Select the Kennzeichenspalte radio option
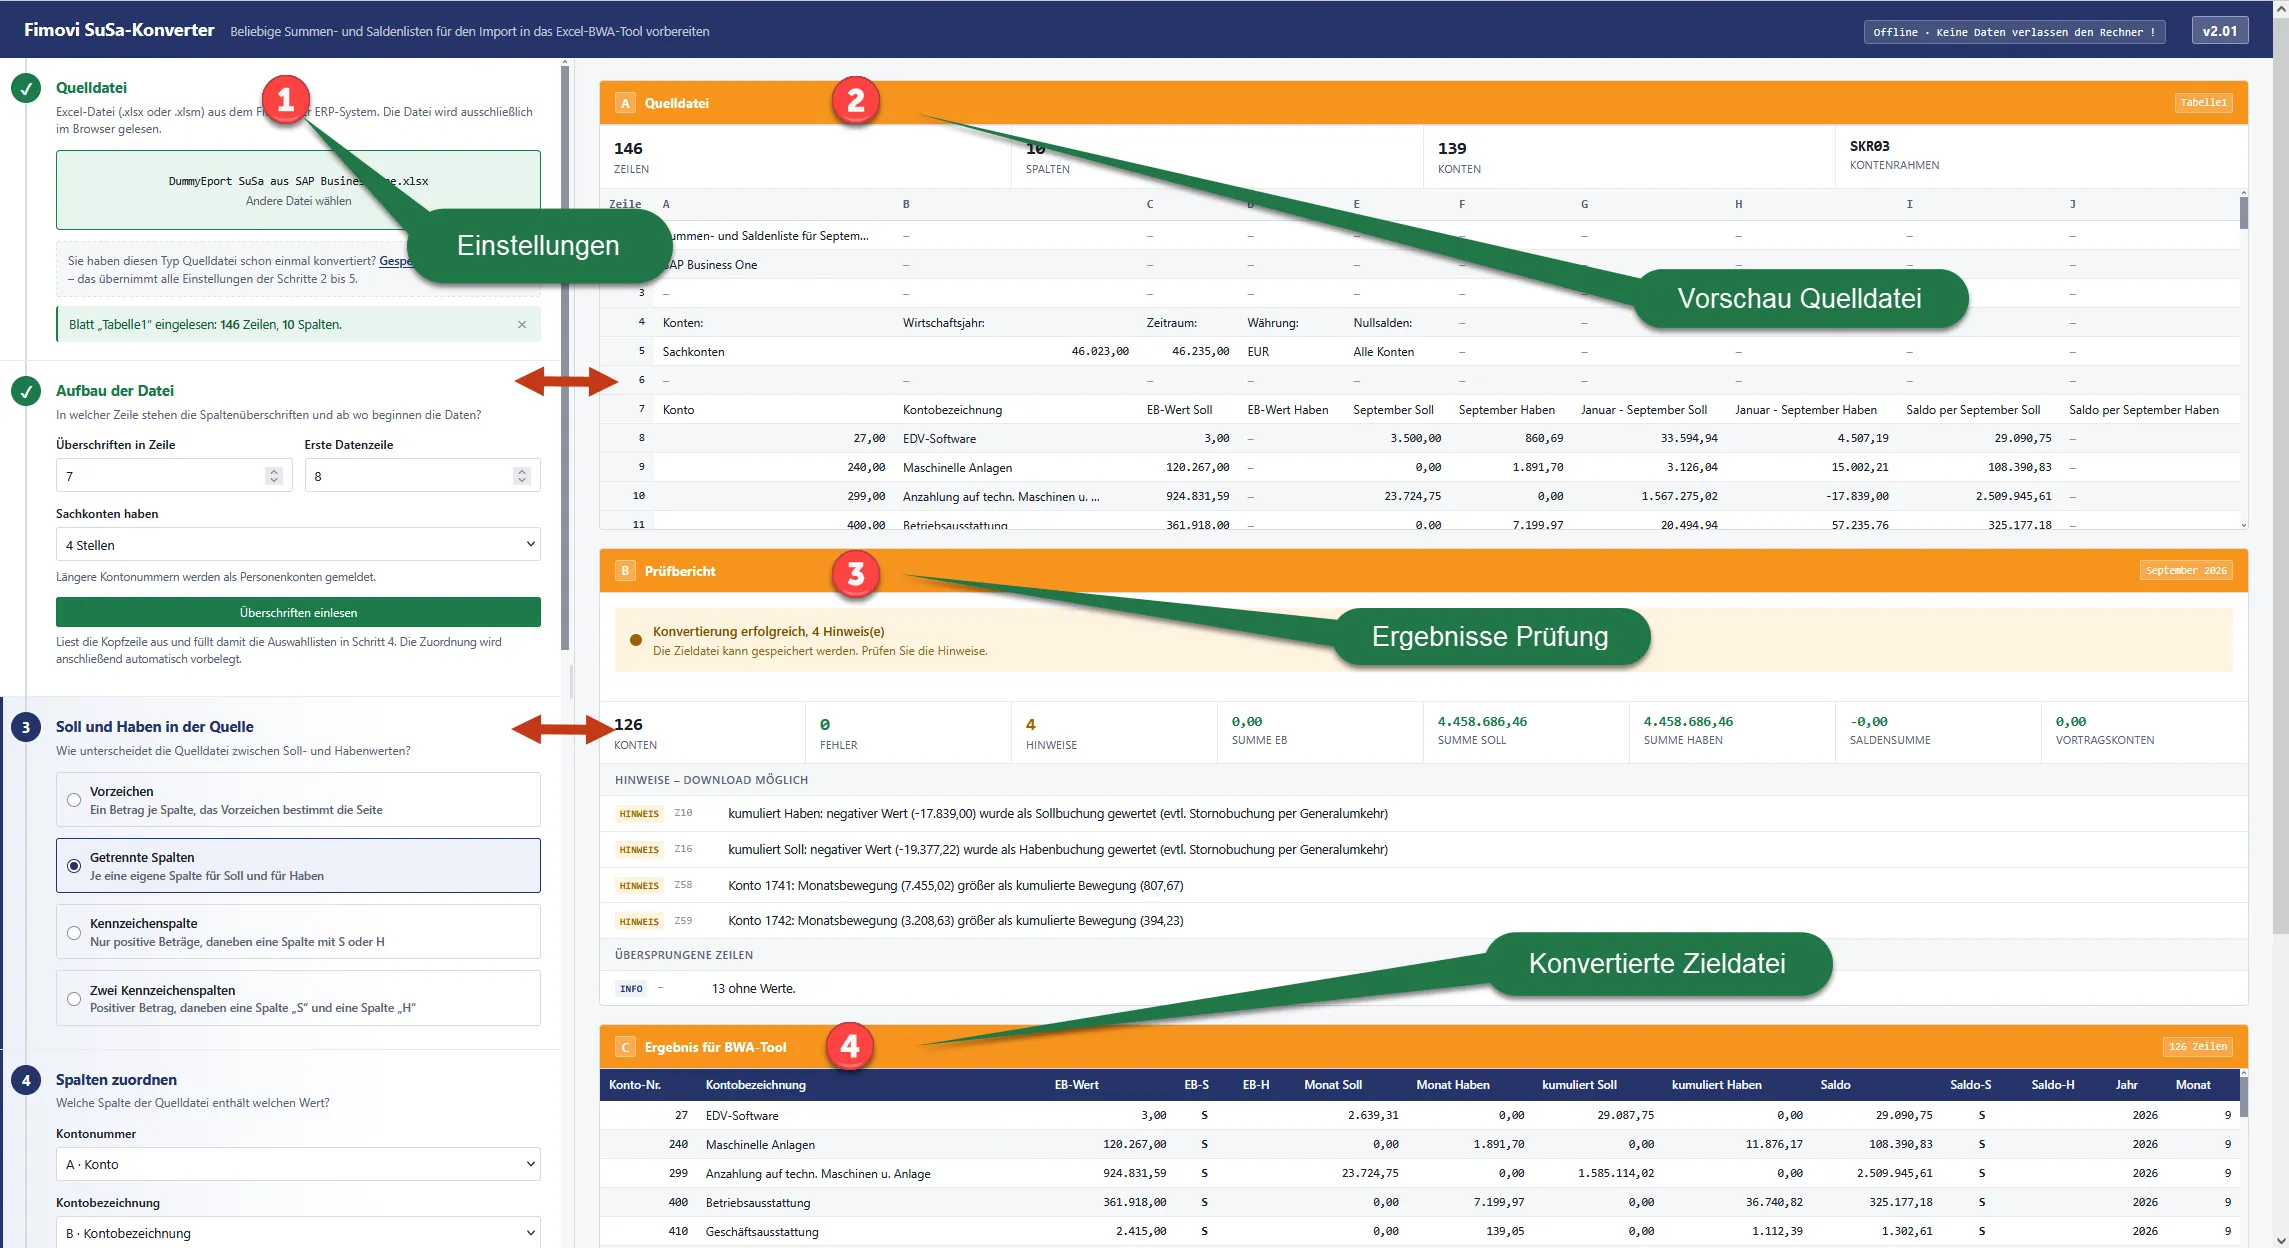Viewport: 2289px width, 1248px height. pyautogui.click(x=74, y=933)
